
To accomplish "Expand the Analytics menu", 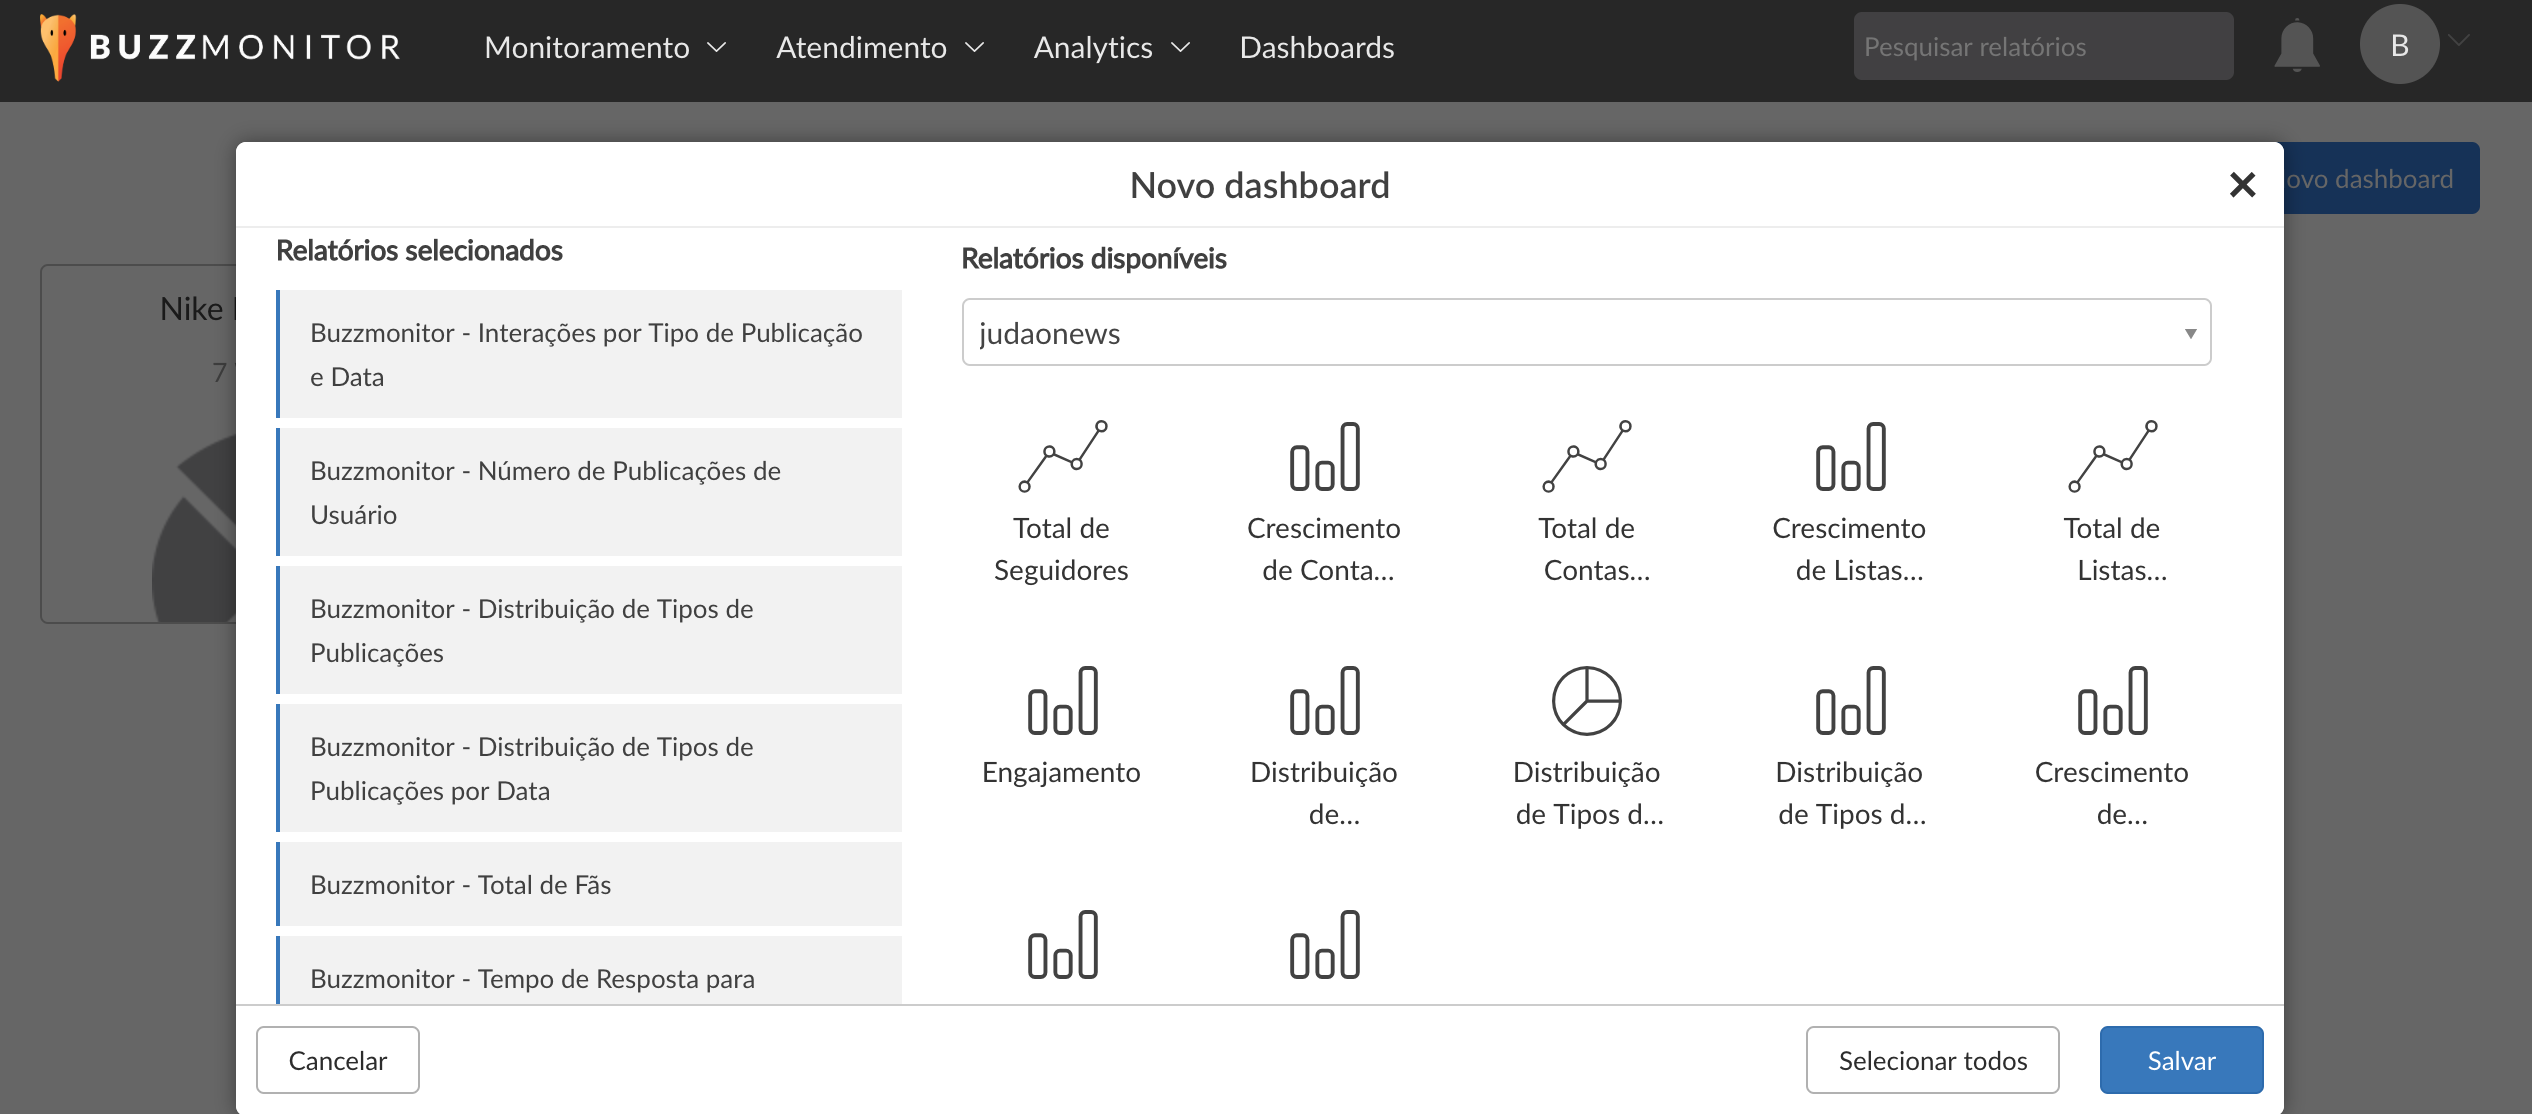I will click(1111, 47).
